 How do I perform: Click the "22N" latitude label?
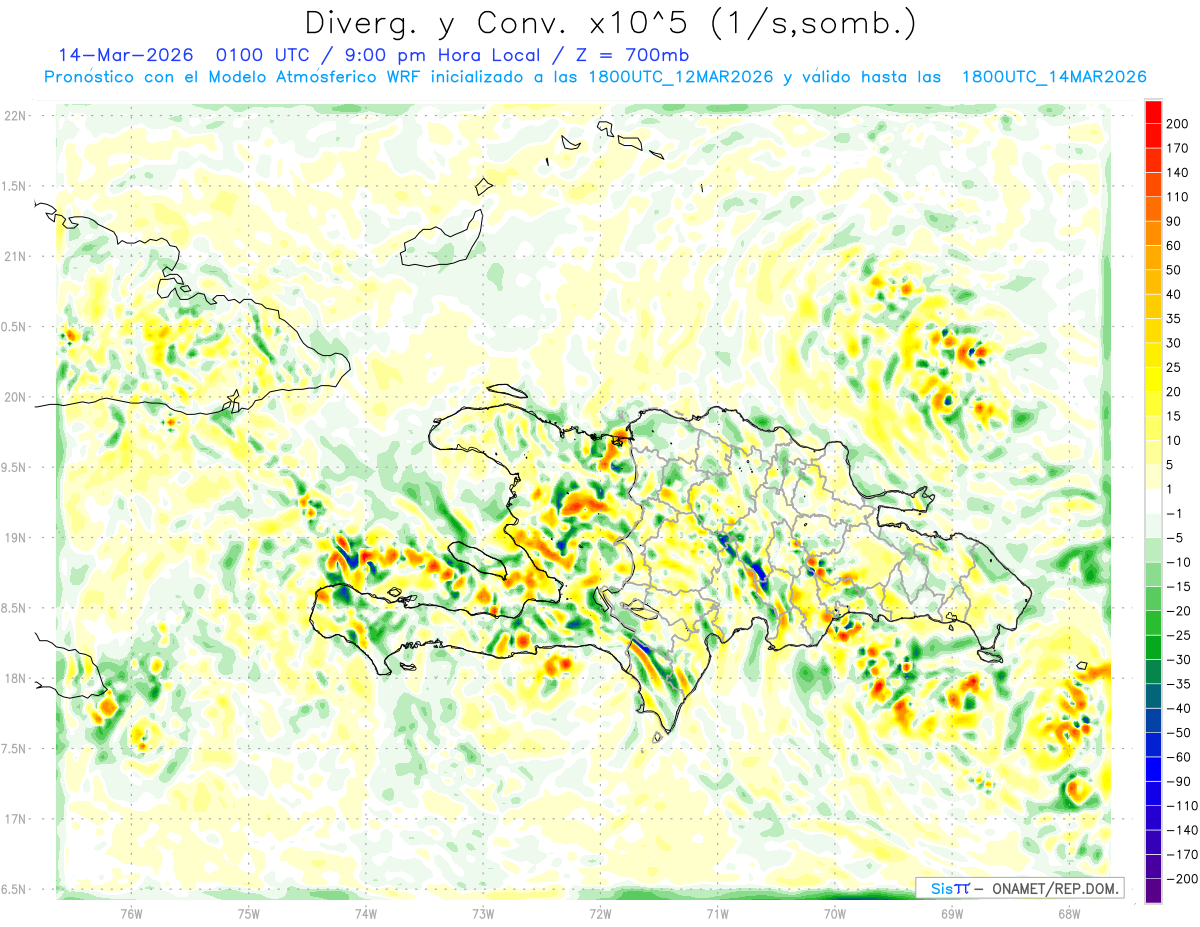point(15,116)
